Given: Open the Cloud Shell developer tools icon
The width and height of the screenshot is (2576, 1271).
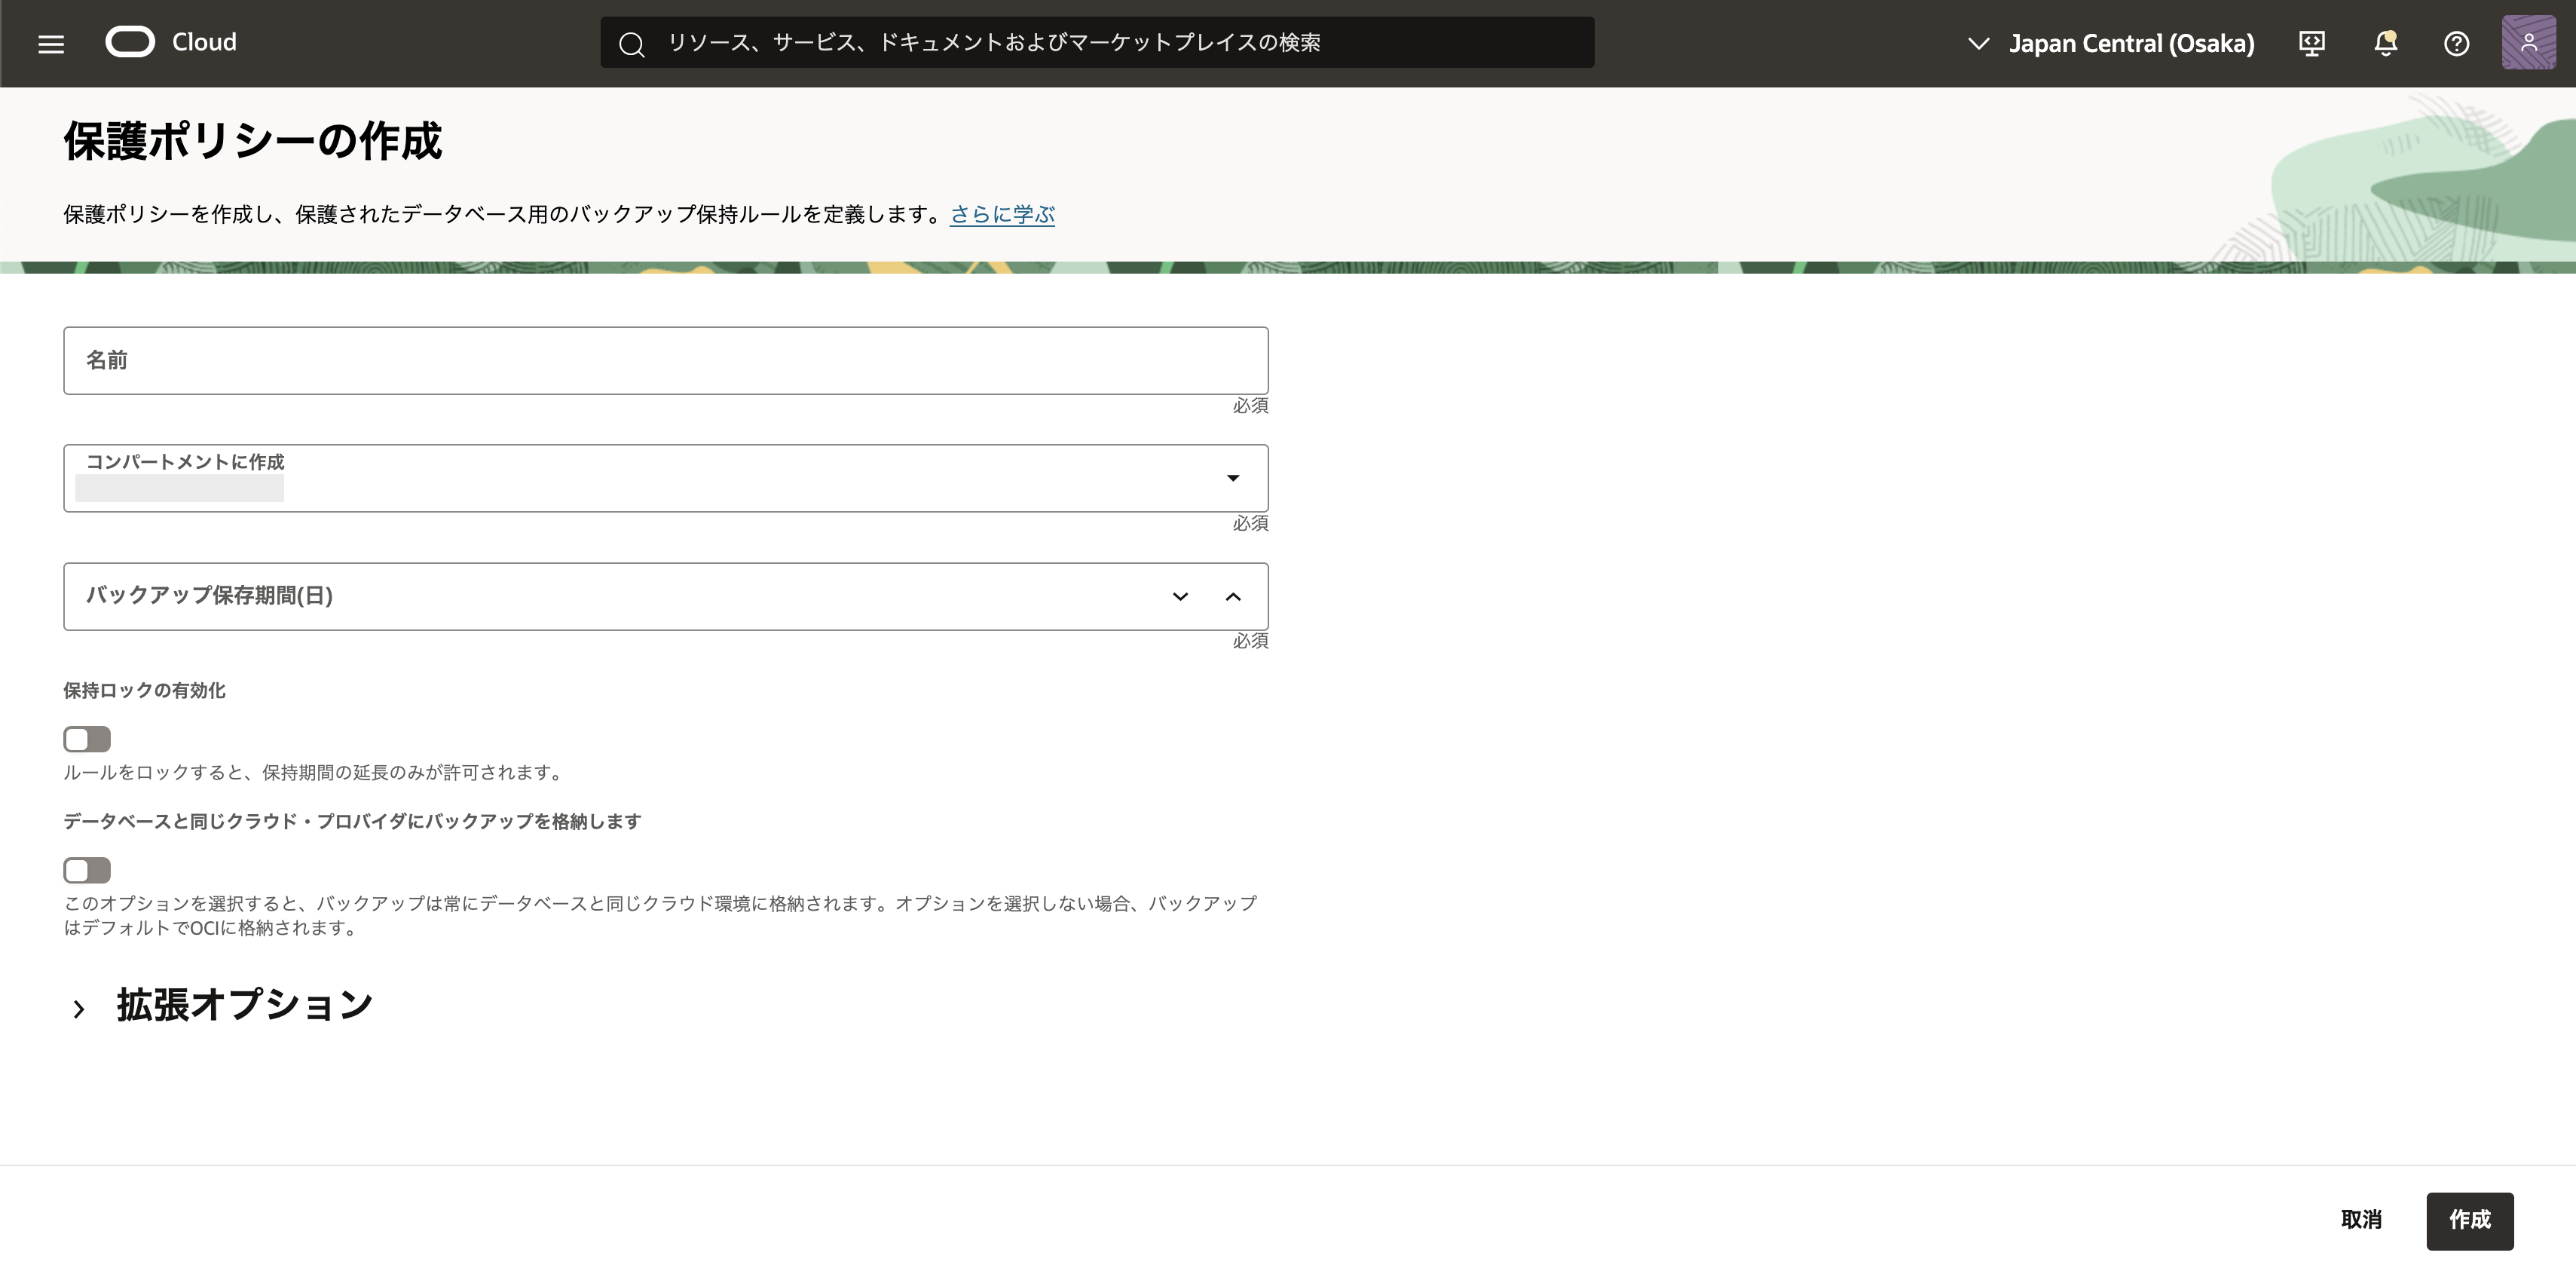Looking at the screenshot, I should tap(2311, 43).
